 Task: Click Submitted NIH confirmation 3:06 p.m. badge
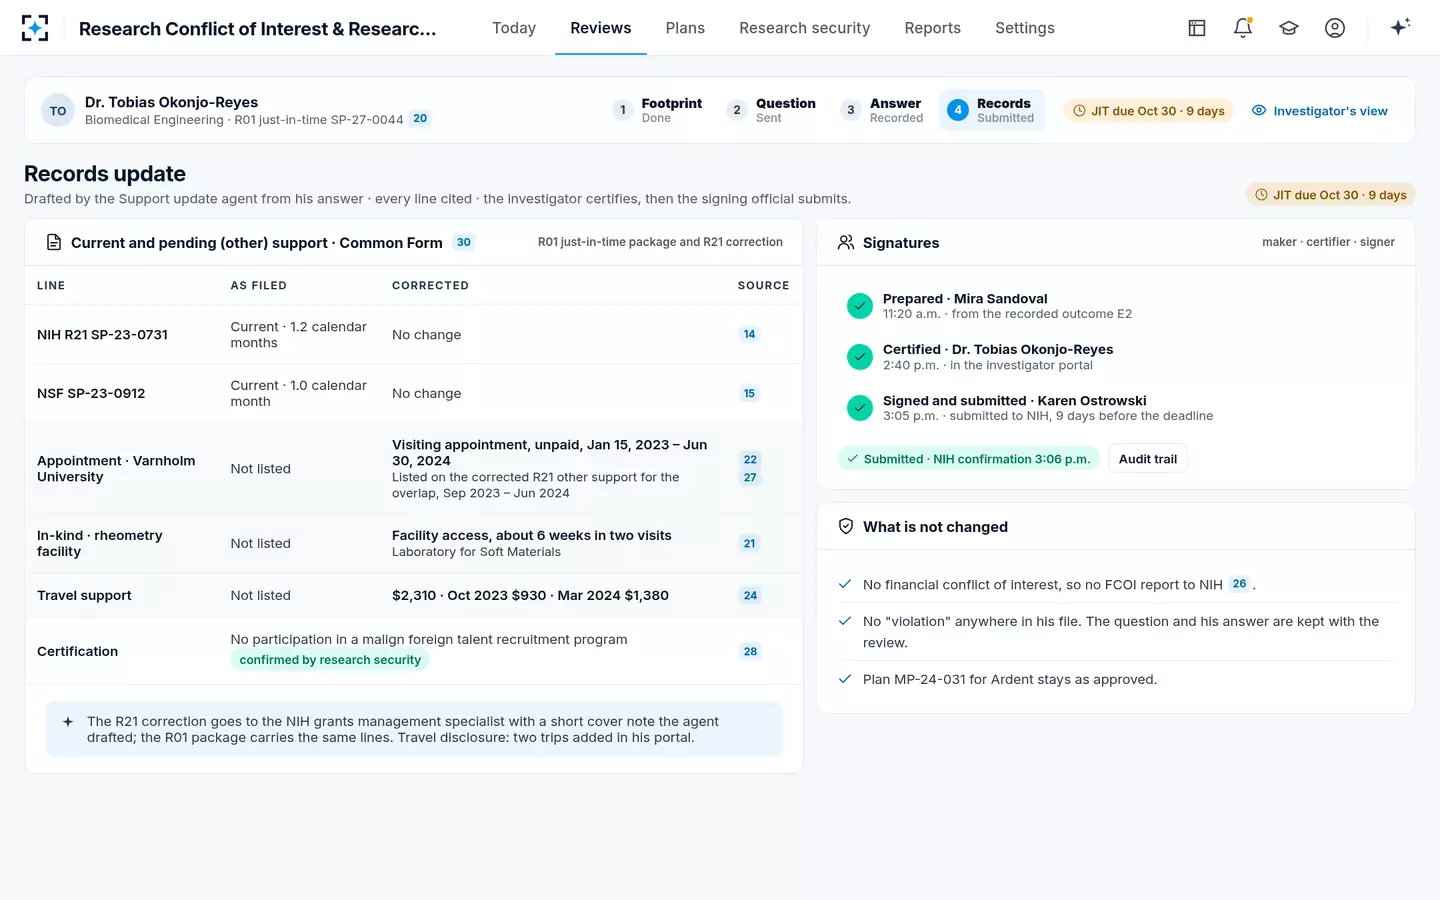pyautogui.click(x=968, y=459)
